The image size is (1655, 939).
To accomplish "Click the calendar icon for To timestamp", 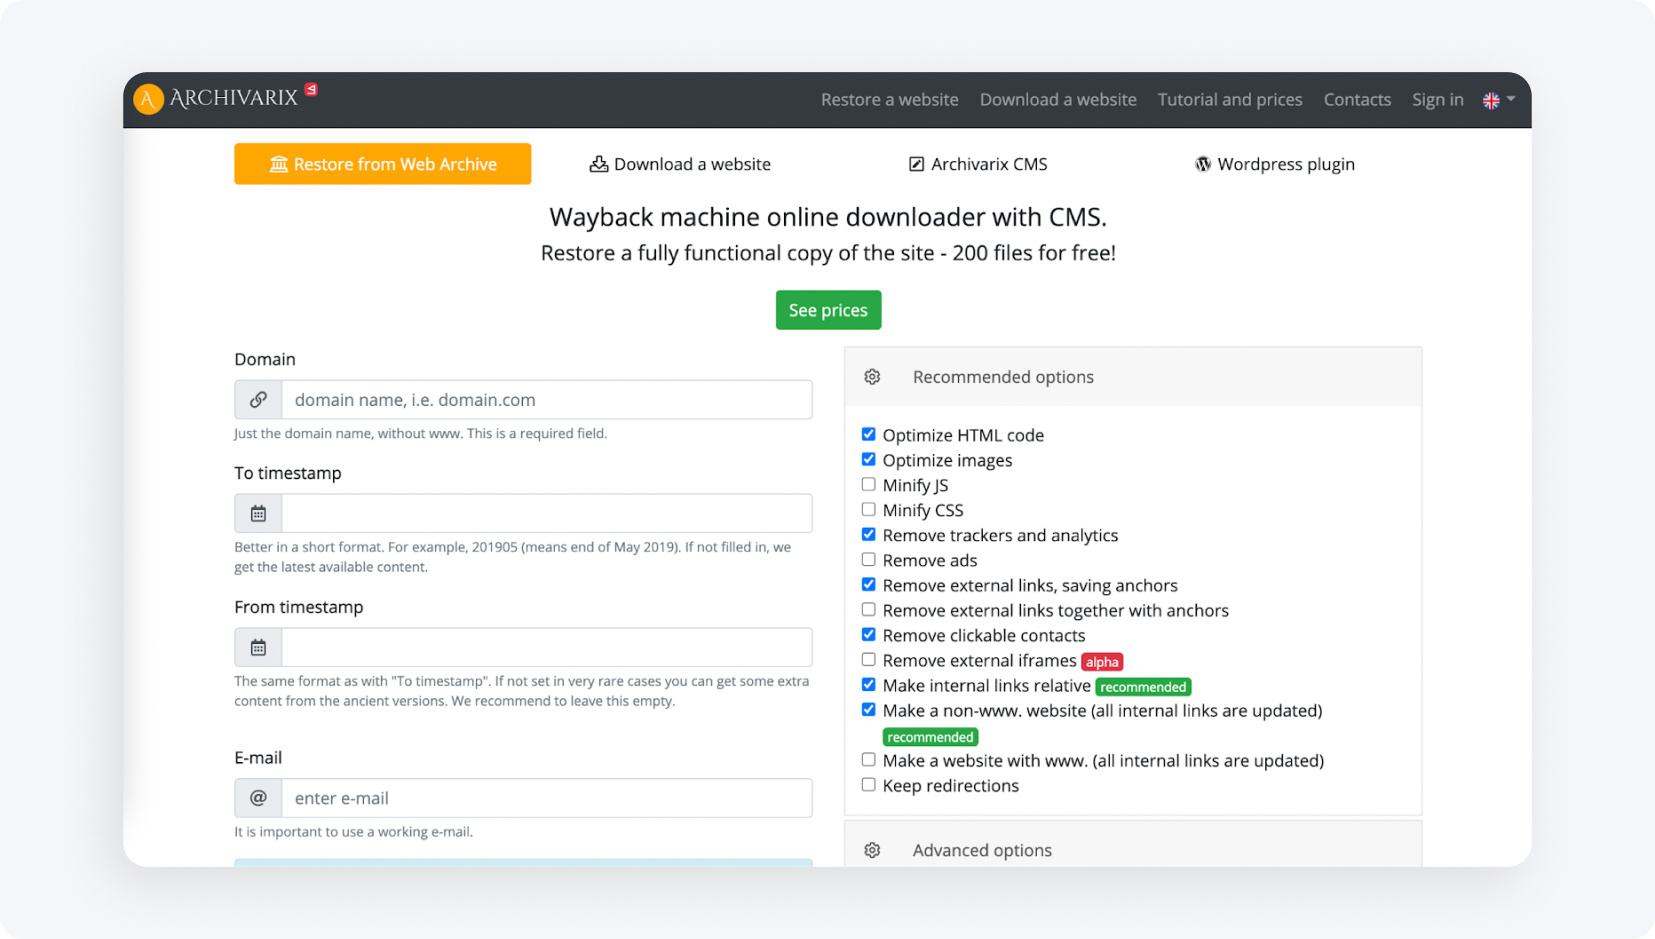I will click(258, 514).
